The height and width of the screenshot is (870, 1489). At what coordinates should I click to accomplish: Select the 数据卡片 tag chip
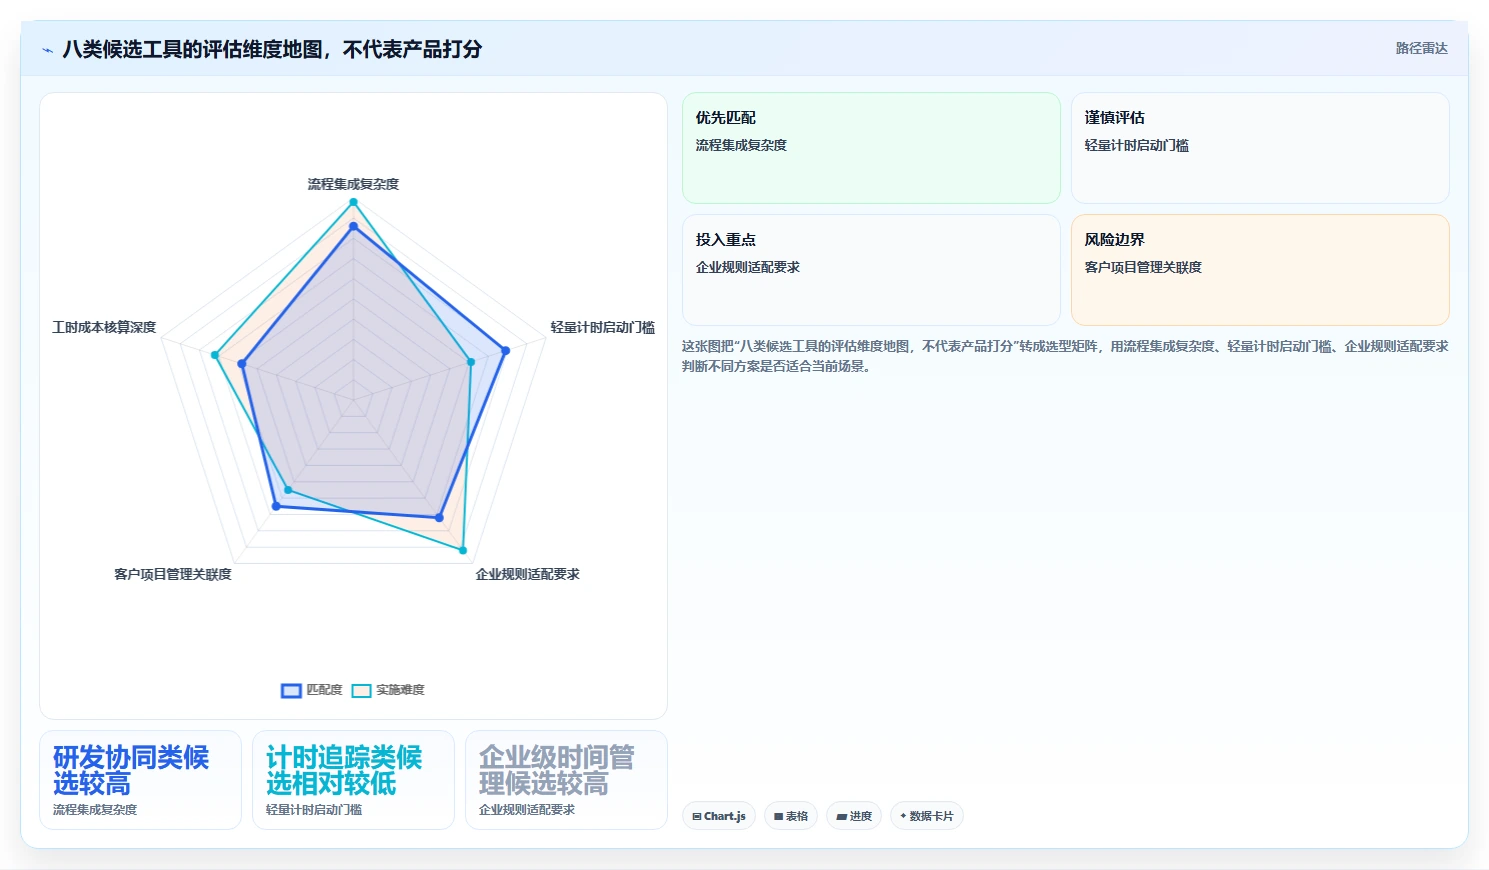926,816
